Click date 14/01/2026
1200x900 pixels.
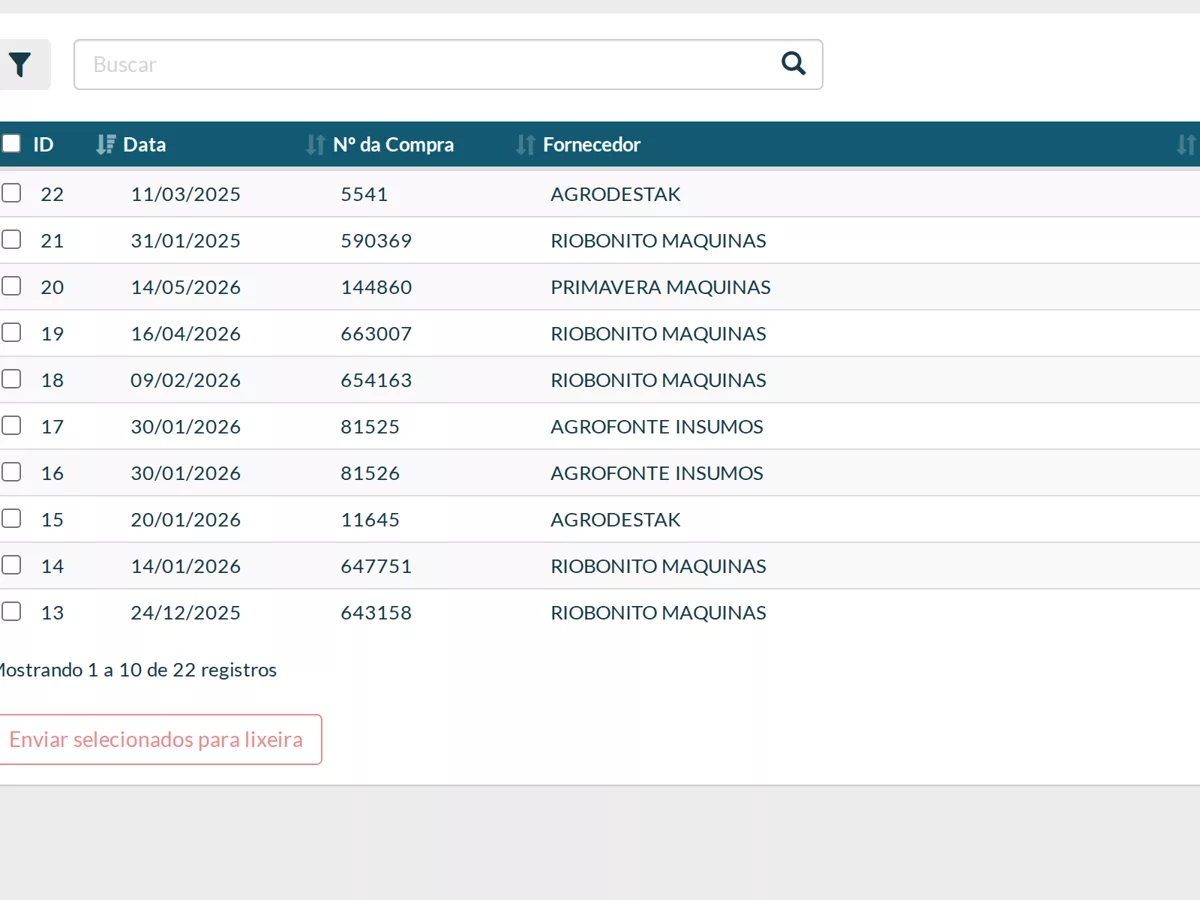[x=186, y=566]
